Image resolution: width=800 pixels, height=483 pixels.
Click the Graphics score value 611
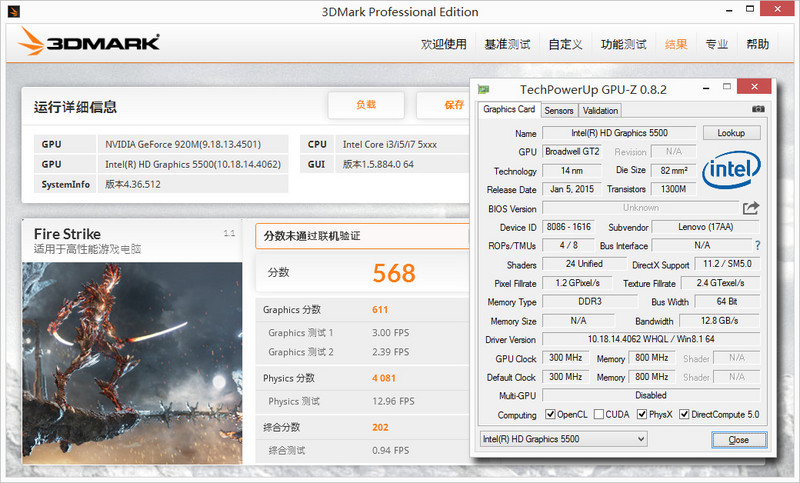(380, 310)
